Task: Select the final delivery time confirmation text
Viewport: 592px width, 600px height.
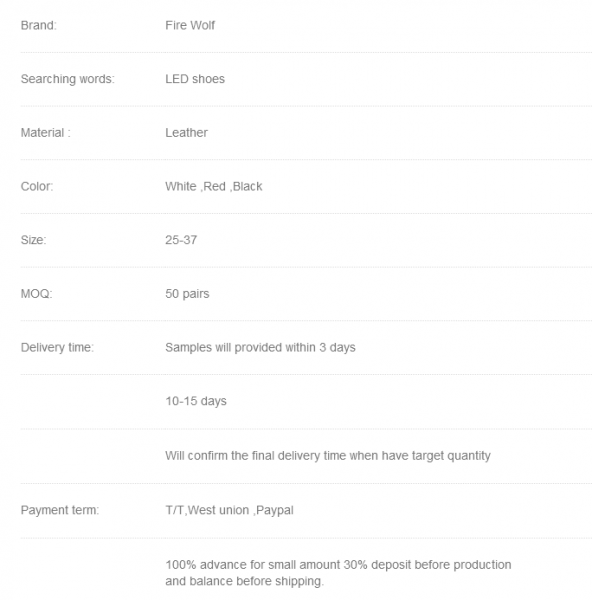Action: pos(328,456)
